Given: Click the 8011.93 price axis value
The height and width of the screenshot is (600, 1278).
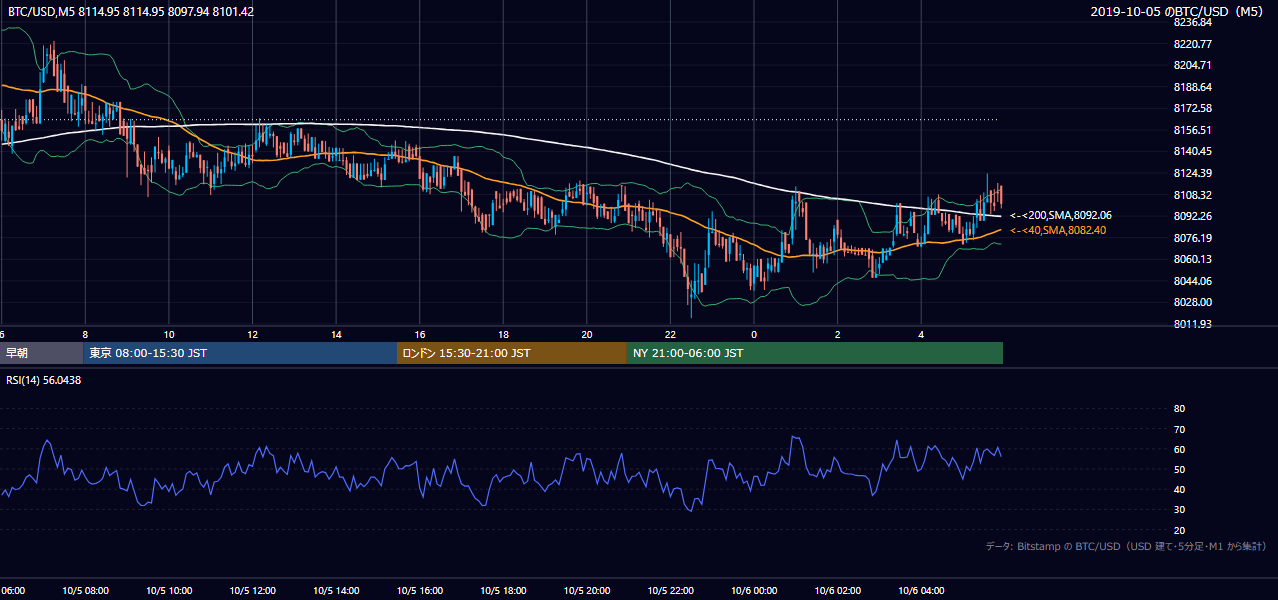Looking at the screenshot, I should pyautogui.click(x=1192, y=324).
